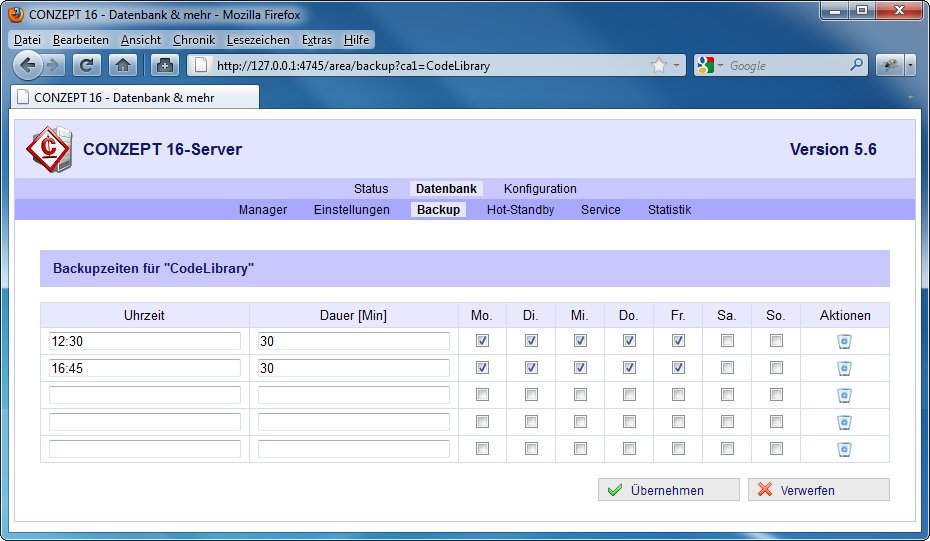The image size is (930, 541).
Task: Click the Uhrzeit field containing 16:45
Action: [x=145, y=368]
